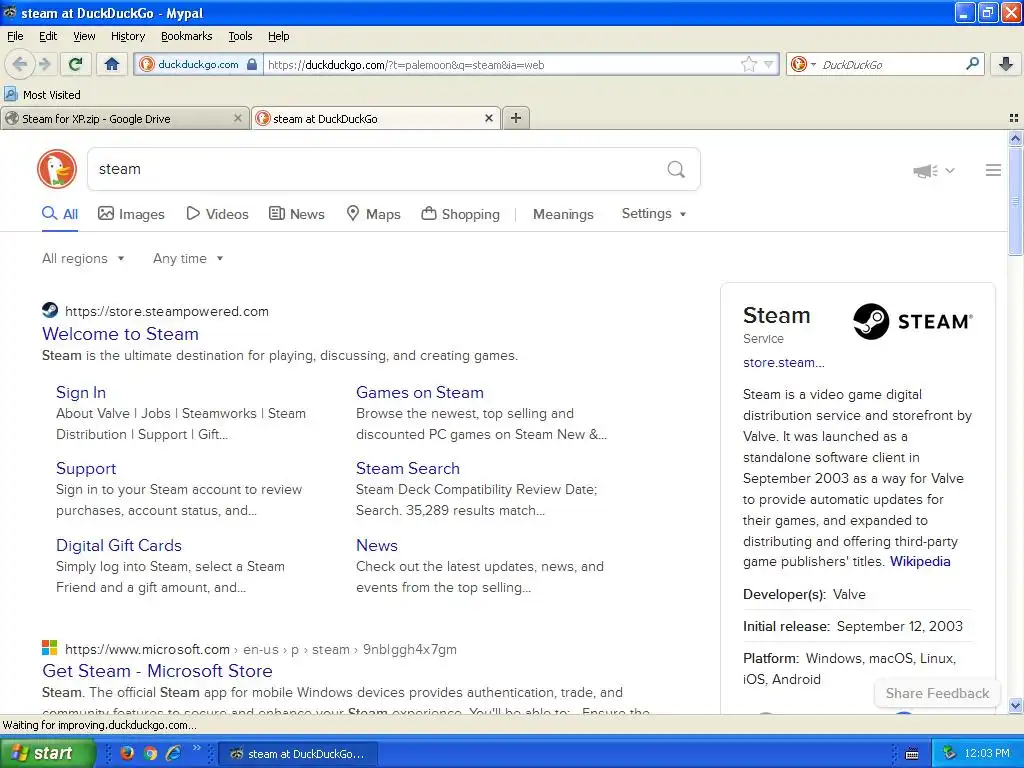Open the All regions filter dropdown

point(83,259)
